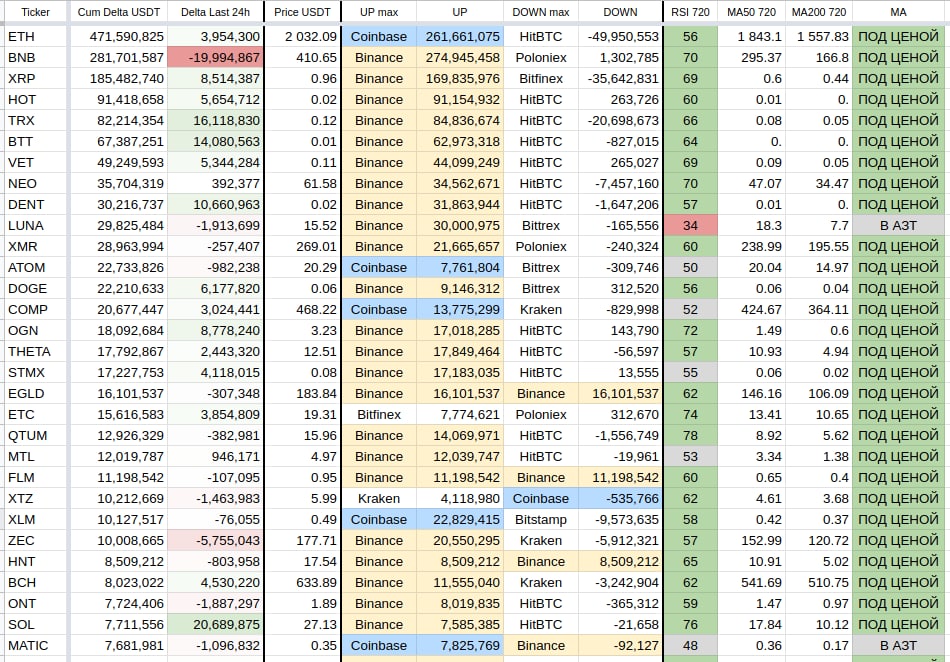
Task: Select the DOGE ticker cell
Action: click(35, 289)
